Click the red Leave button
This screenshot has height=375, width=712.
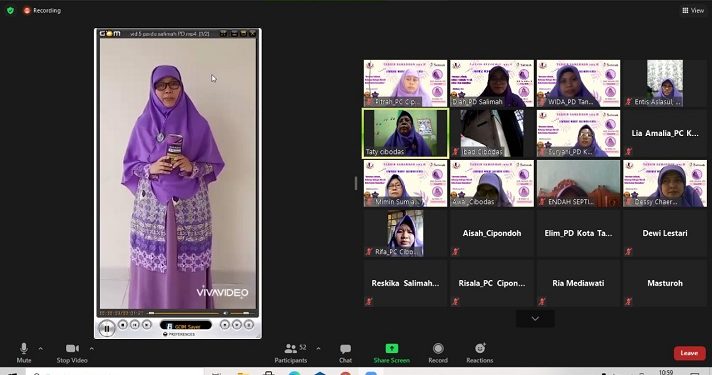689,353
